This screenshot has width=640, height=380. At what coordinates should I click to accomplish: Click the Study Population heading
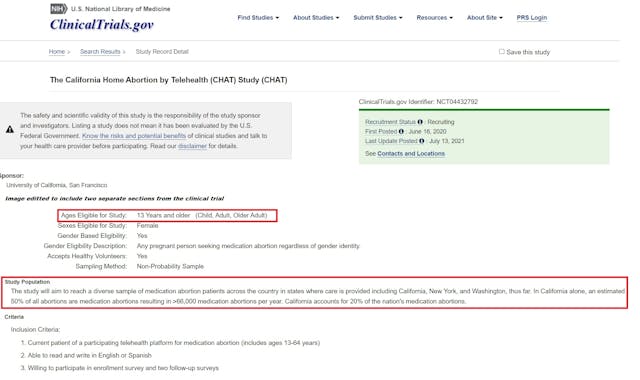pos(27,282)
